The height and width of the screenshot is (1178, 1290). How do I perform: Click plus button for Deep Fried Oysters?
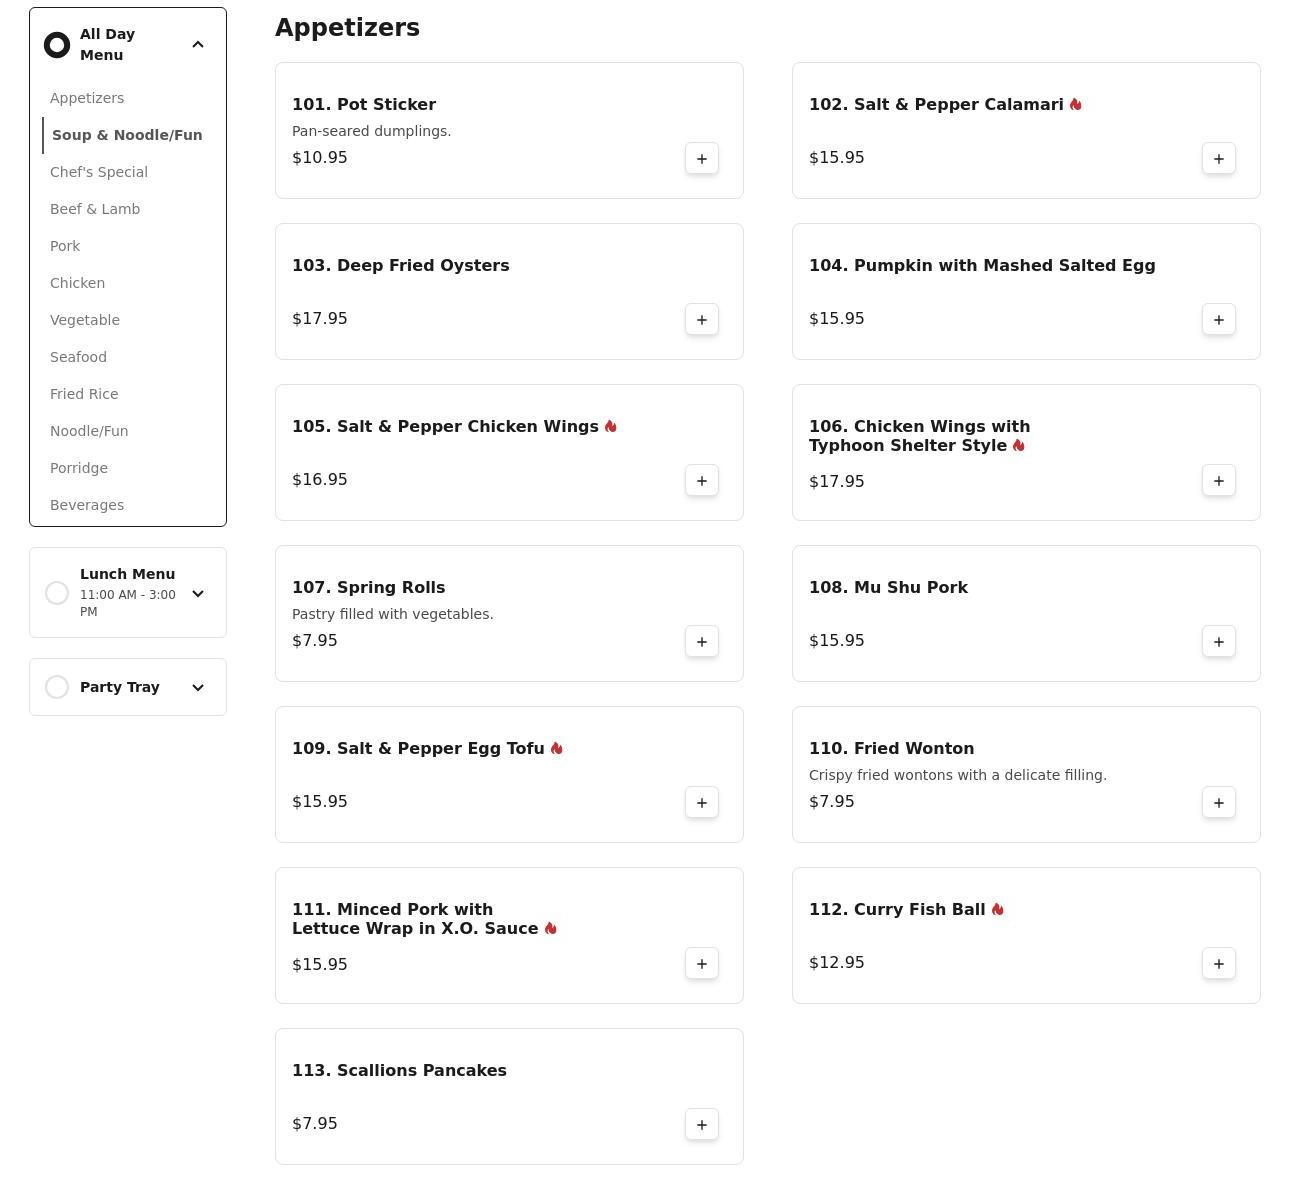pos(701,319)
